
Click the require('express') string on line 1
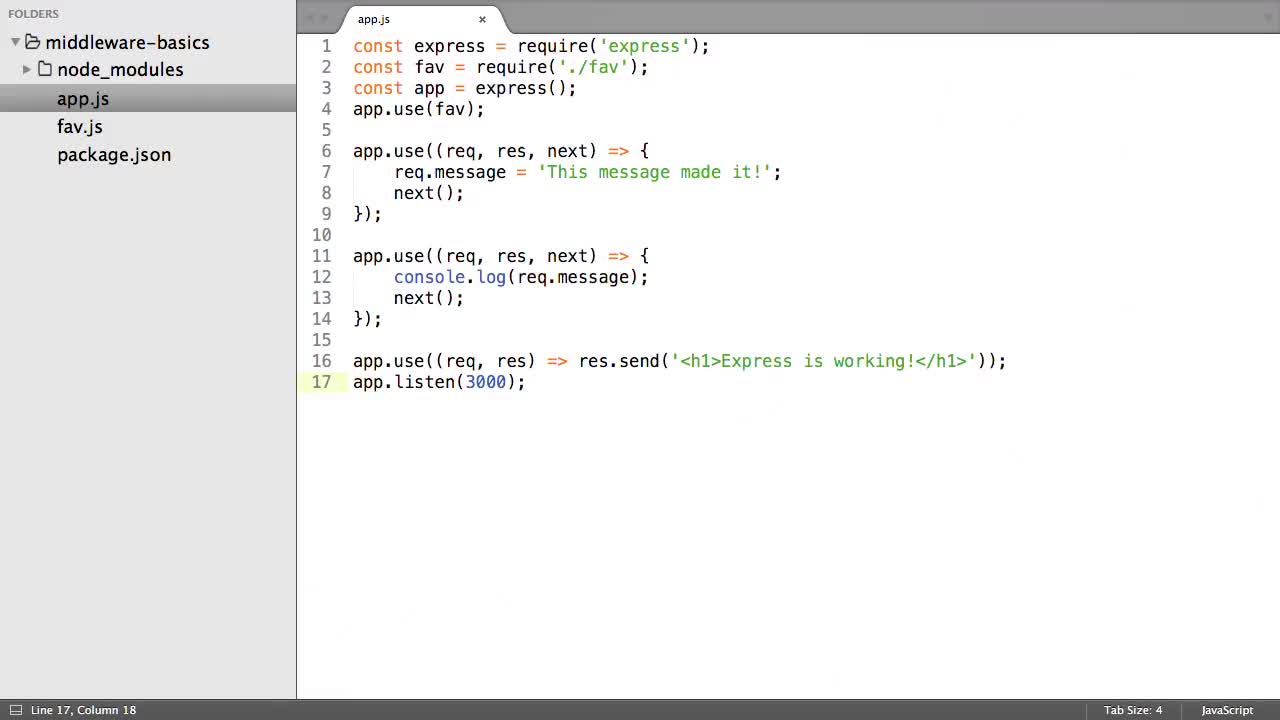tap(643, 46)
